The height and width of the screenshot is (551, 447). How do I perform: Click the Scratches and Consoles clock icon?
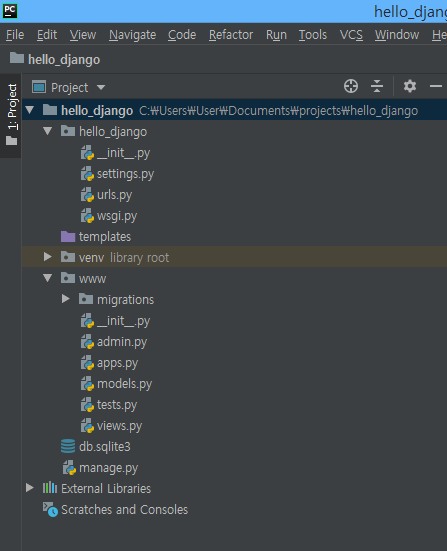(50, 510)
